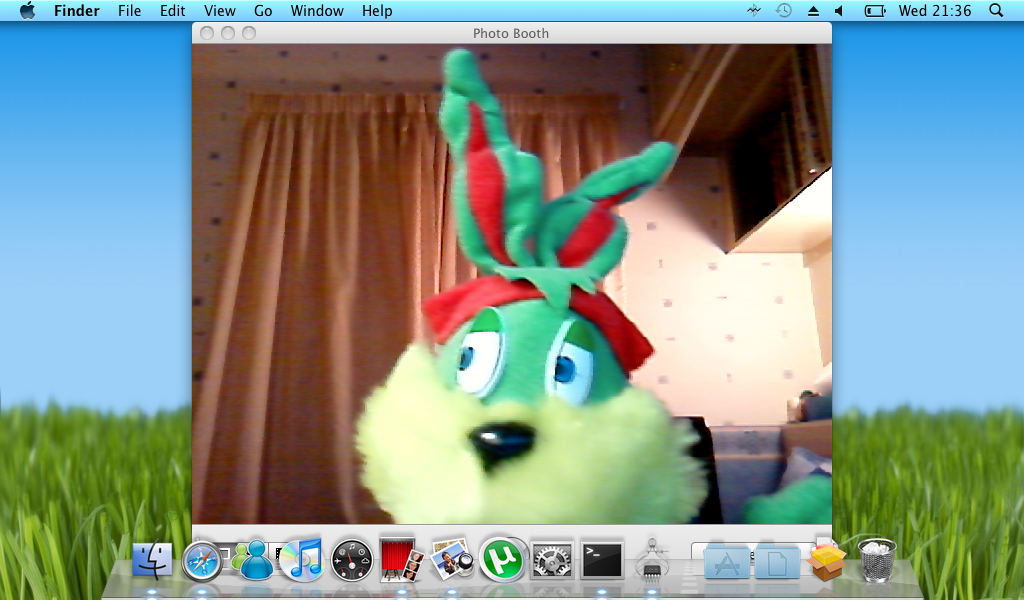This screenshot has width=1024, height=600.
Task: Click the battery status icon
Action: [874, 10]
